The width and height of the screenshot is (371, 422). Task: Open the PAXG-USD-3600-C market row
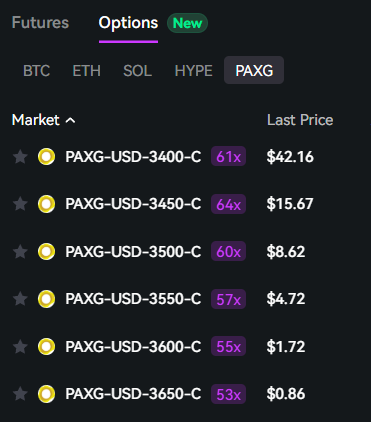[x=185, y=347]
